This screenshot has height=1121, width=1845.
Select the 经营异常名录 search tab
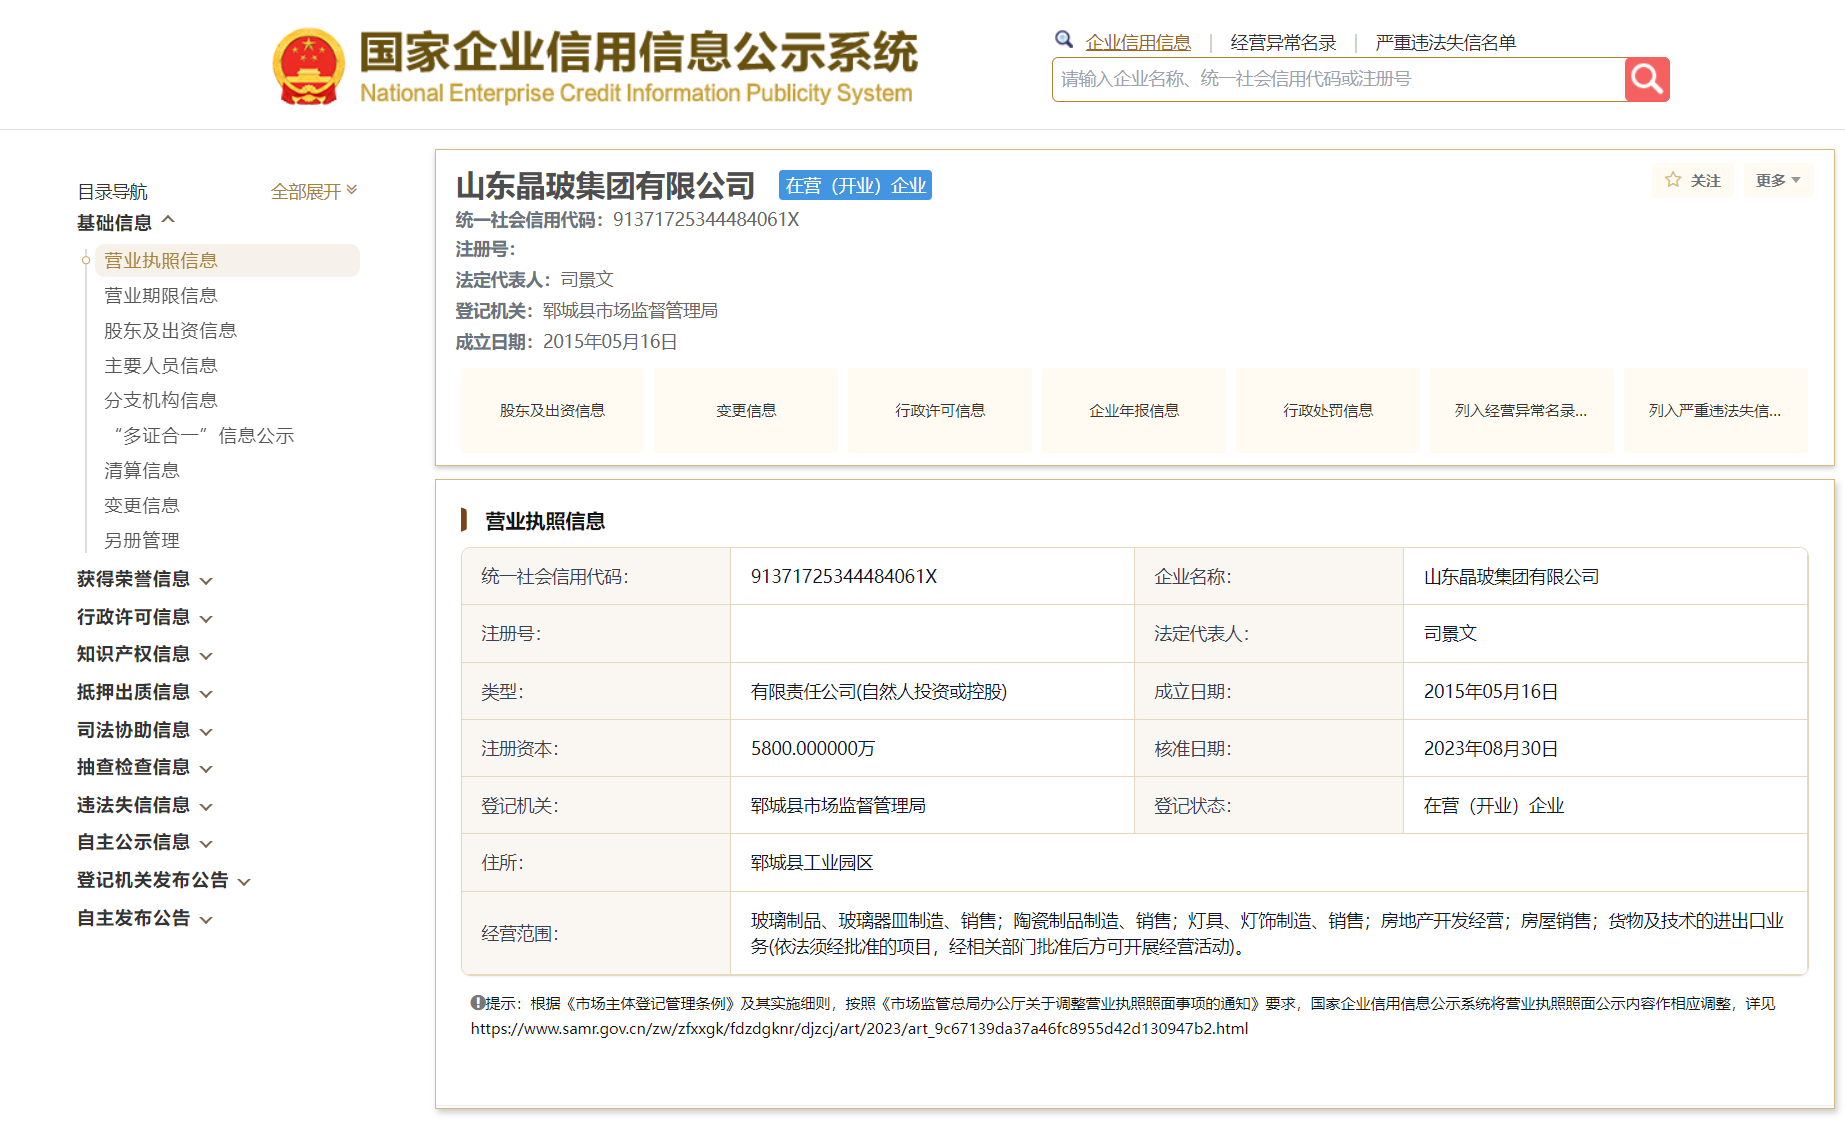tap(1283, 42)
